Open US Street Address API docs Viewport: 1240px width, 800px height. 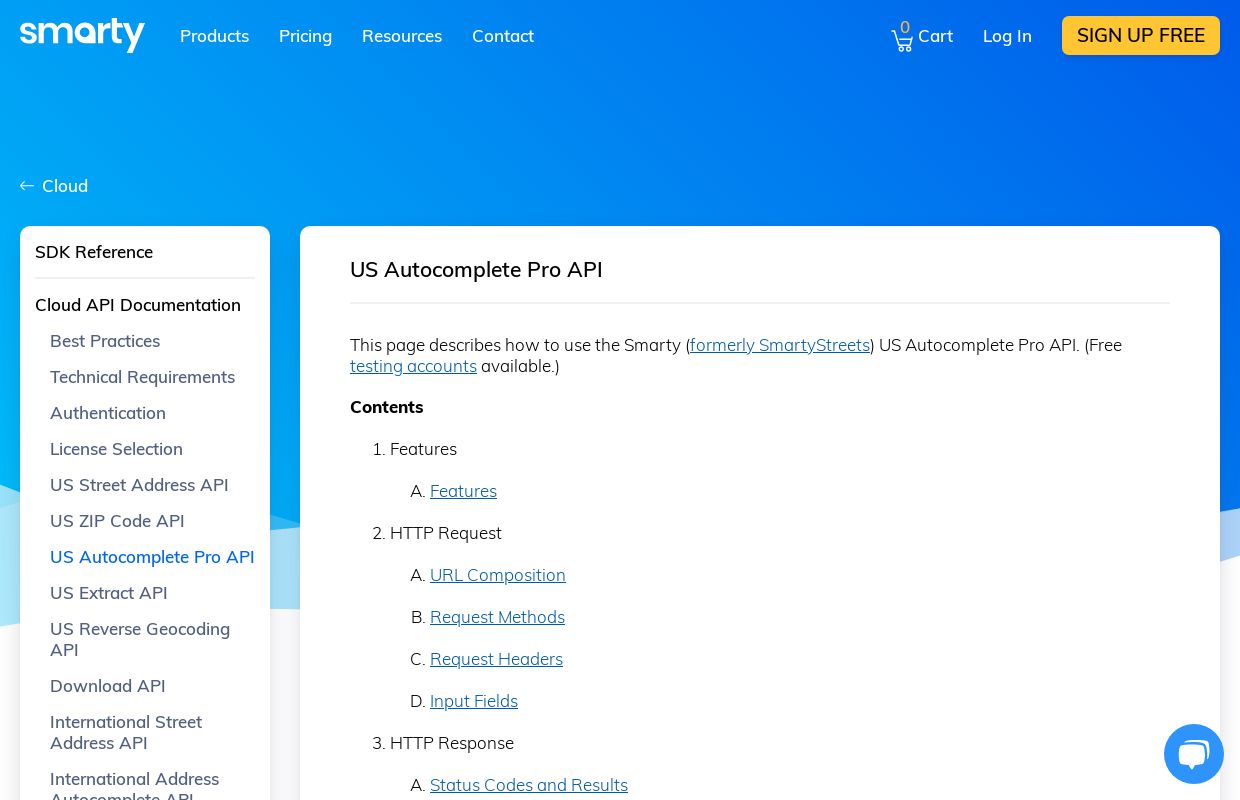pyautogui.click(x=139, y=485)
